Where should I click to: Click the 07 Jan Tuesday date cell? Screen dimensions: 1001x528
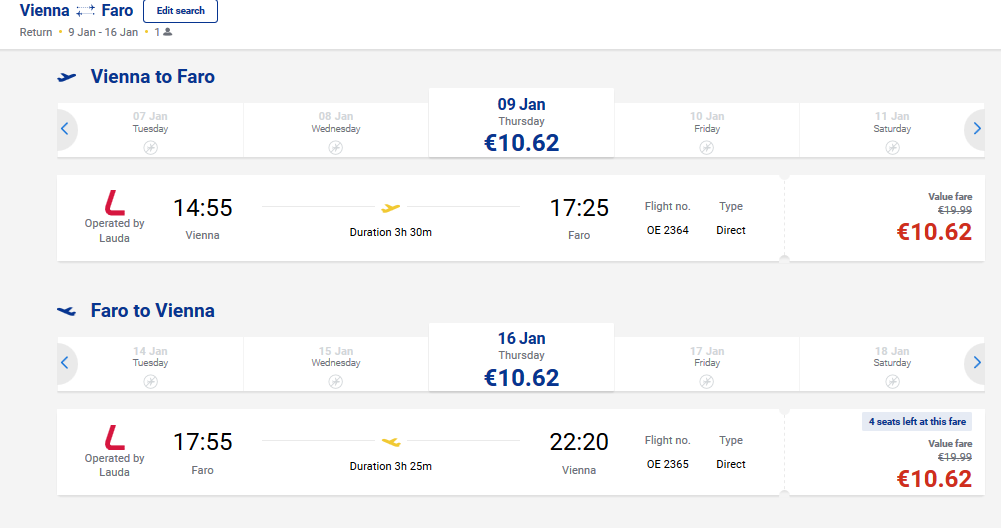coord(150,131)
